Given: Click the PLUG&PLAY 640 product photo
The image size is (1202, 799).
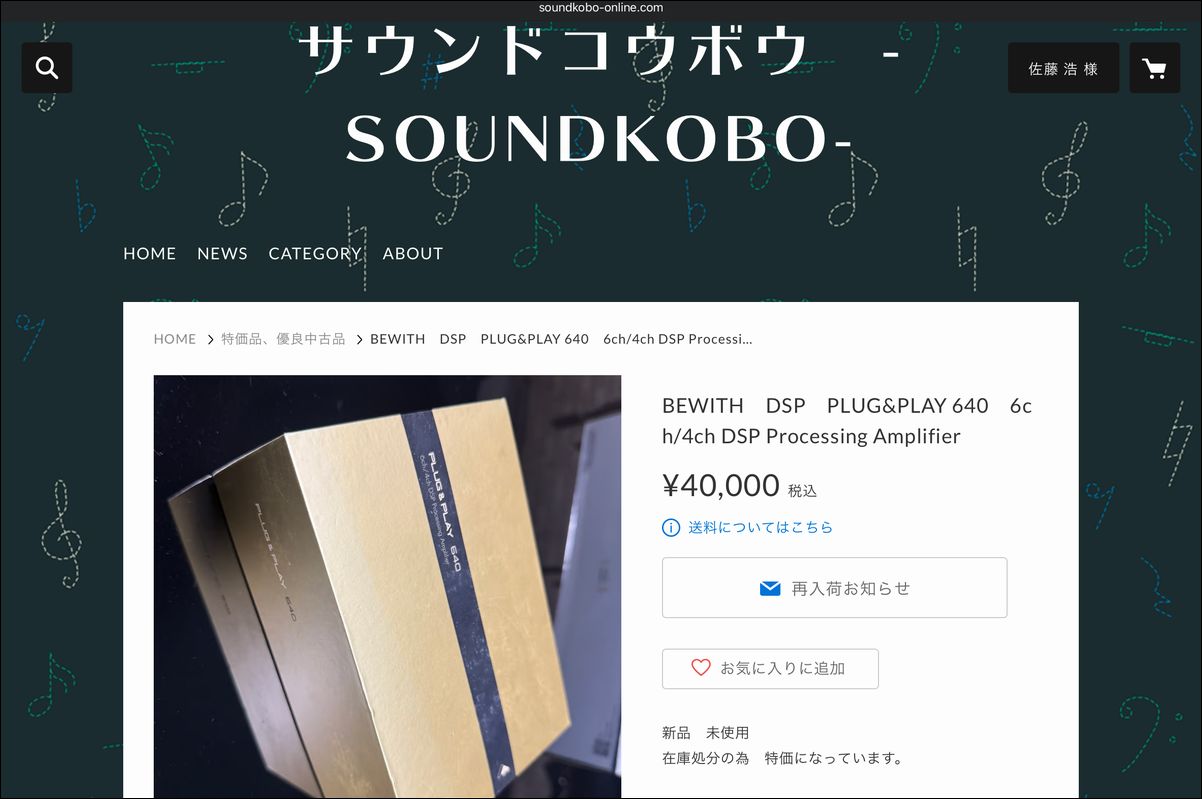Looking at the screenshot, I should pyautogui.click(x=387, y=586).
